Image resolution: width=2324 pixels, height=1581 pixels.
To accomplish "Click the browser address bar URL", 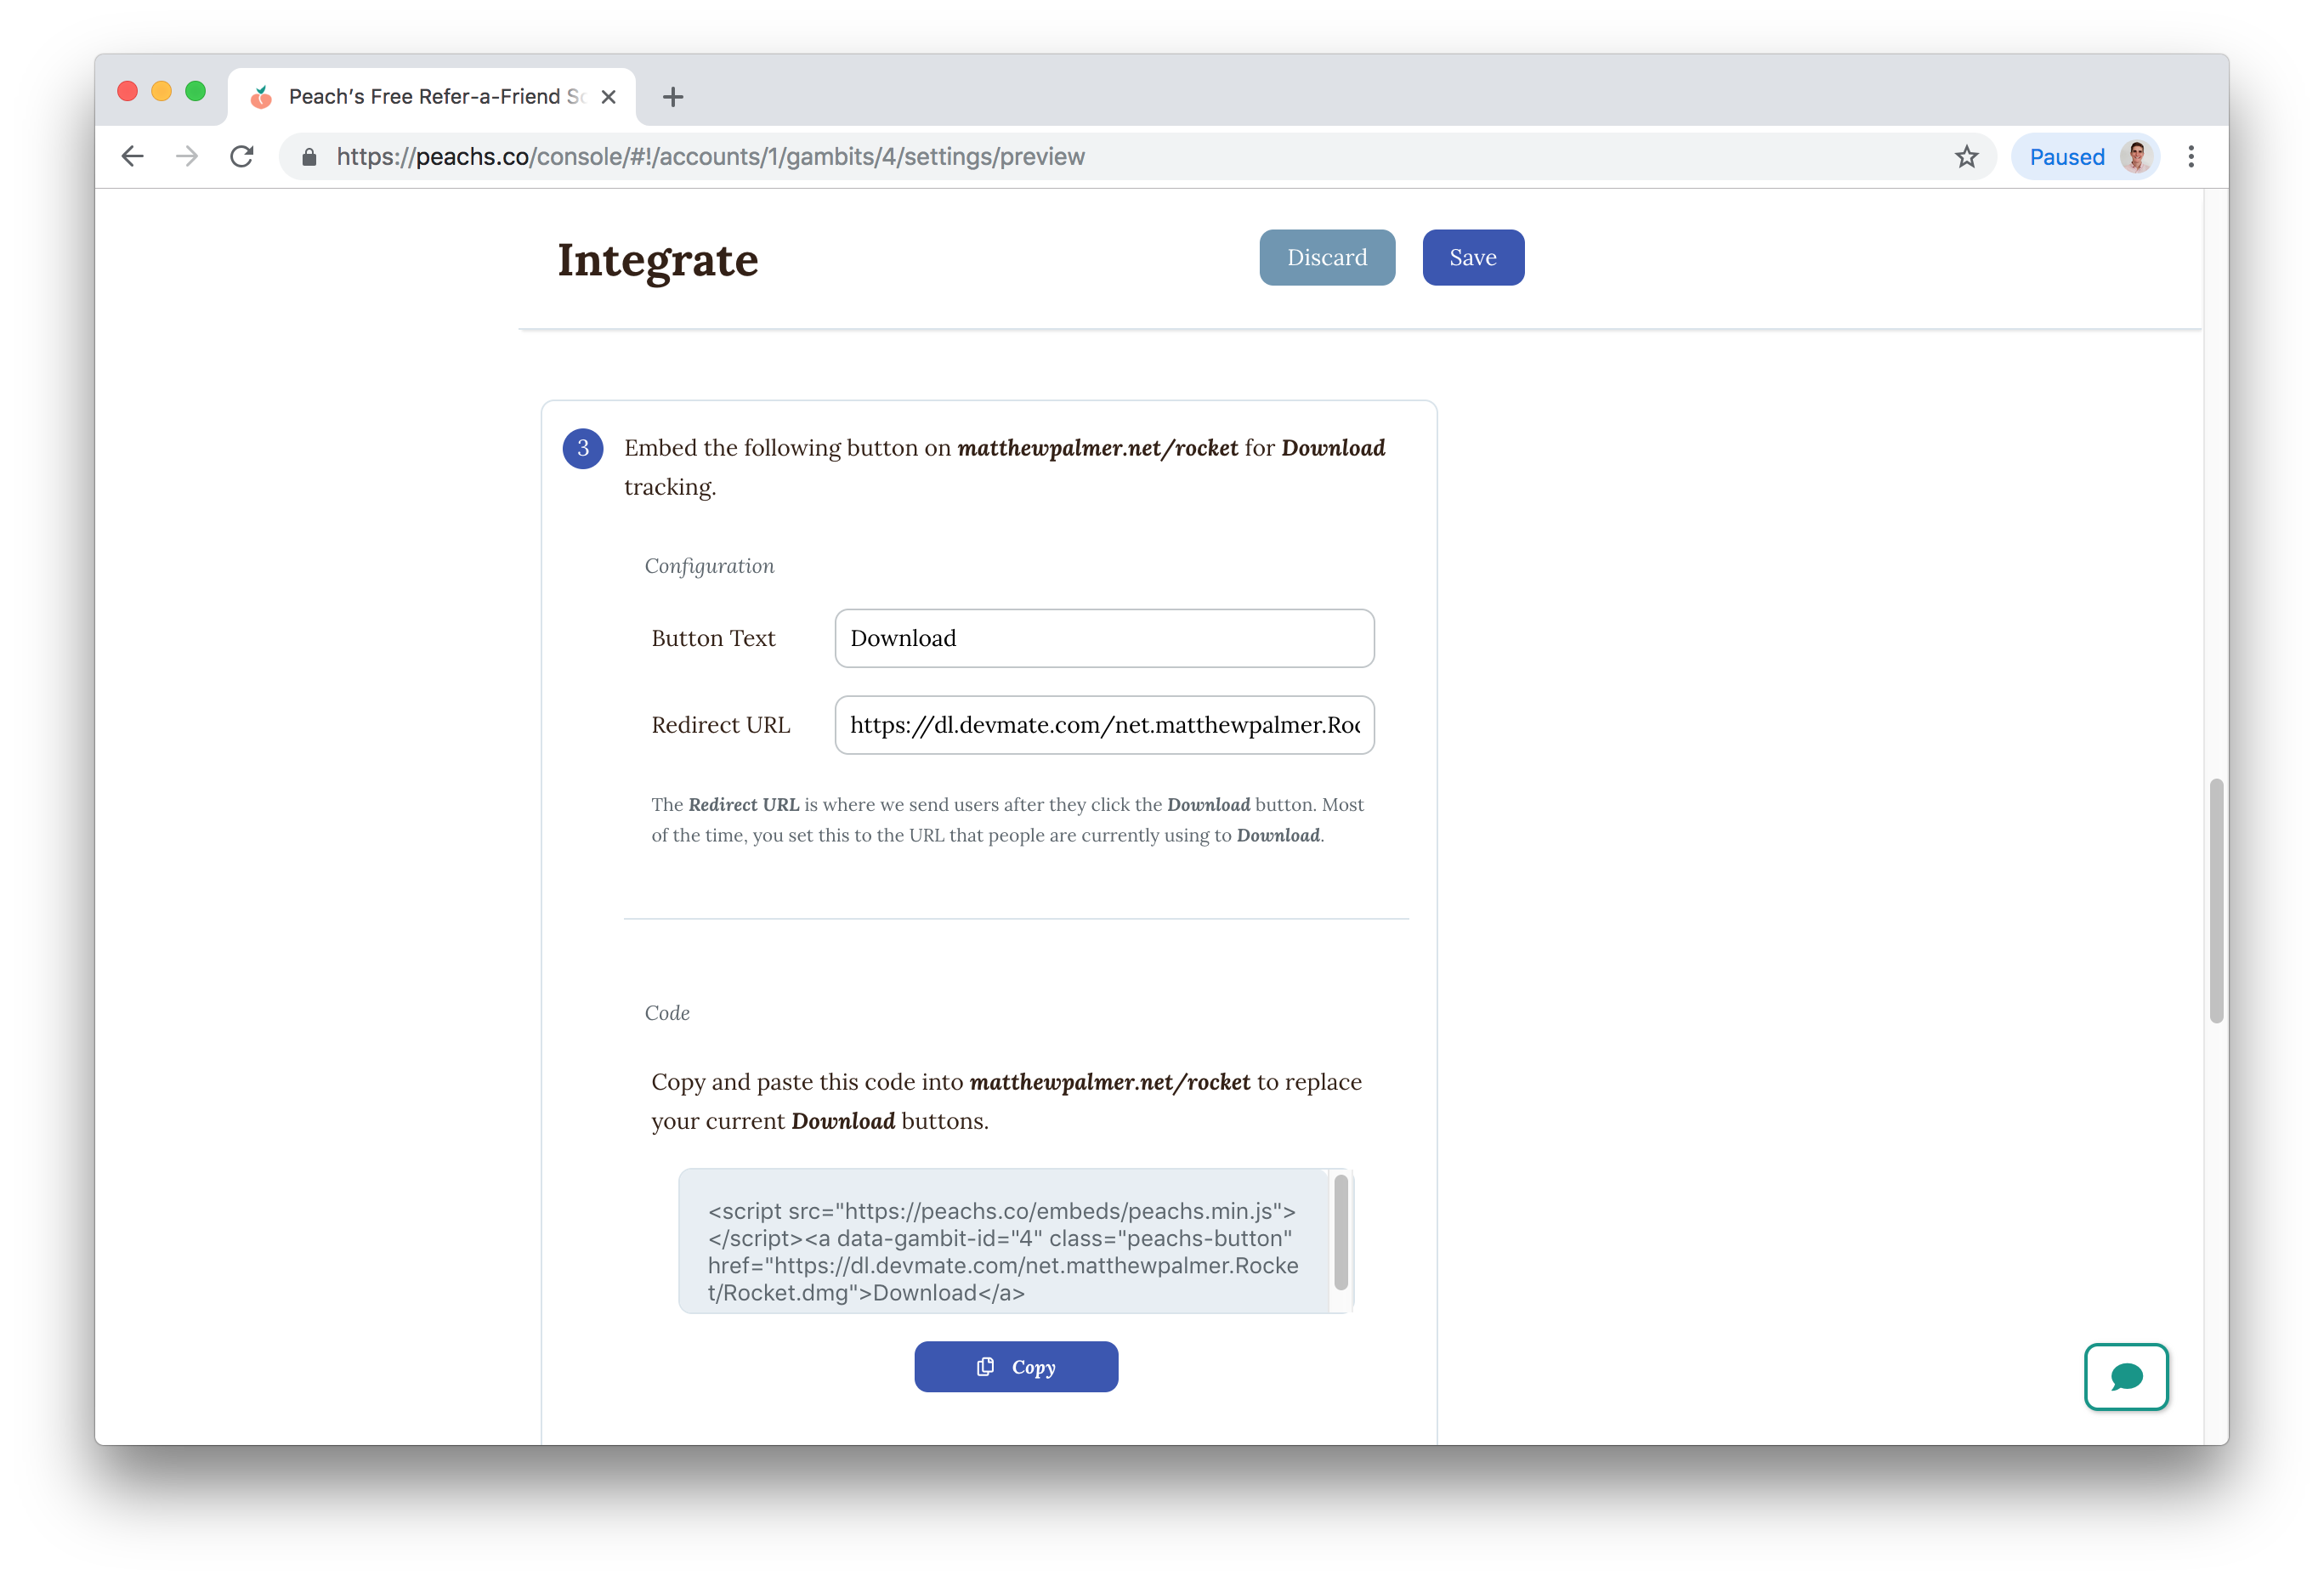I will point(710,157).
